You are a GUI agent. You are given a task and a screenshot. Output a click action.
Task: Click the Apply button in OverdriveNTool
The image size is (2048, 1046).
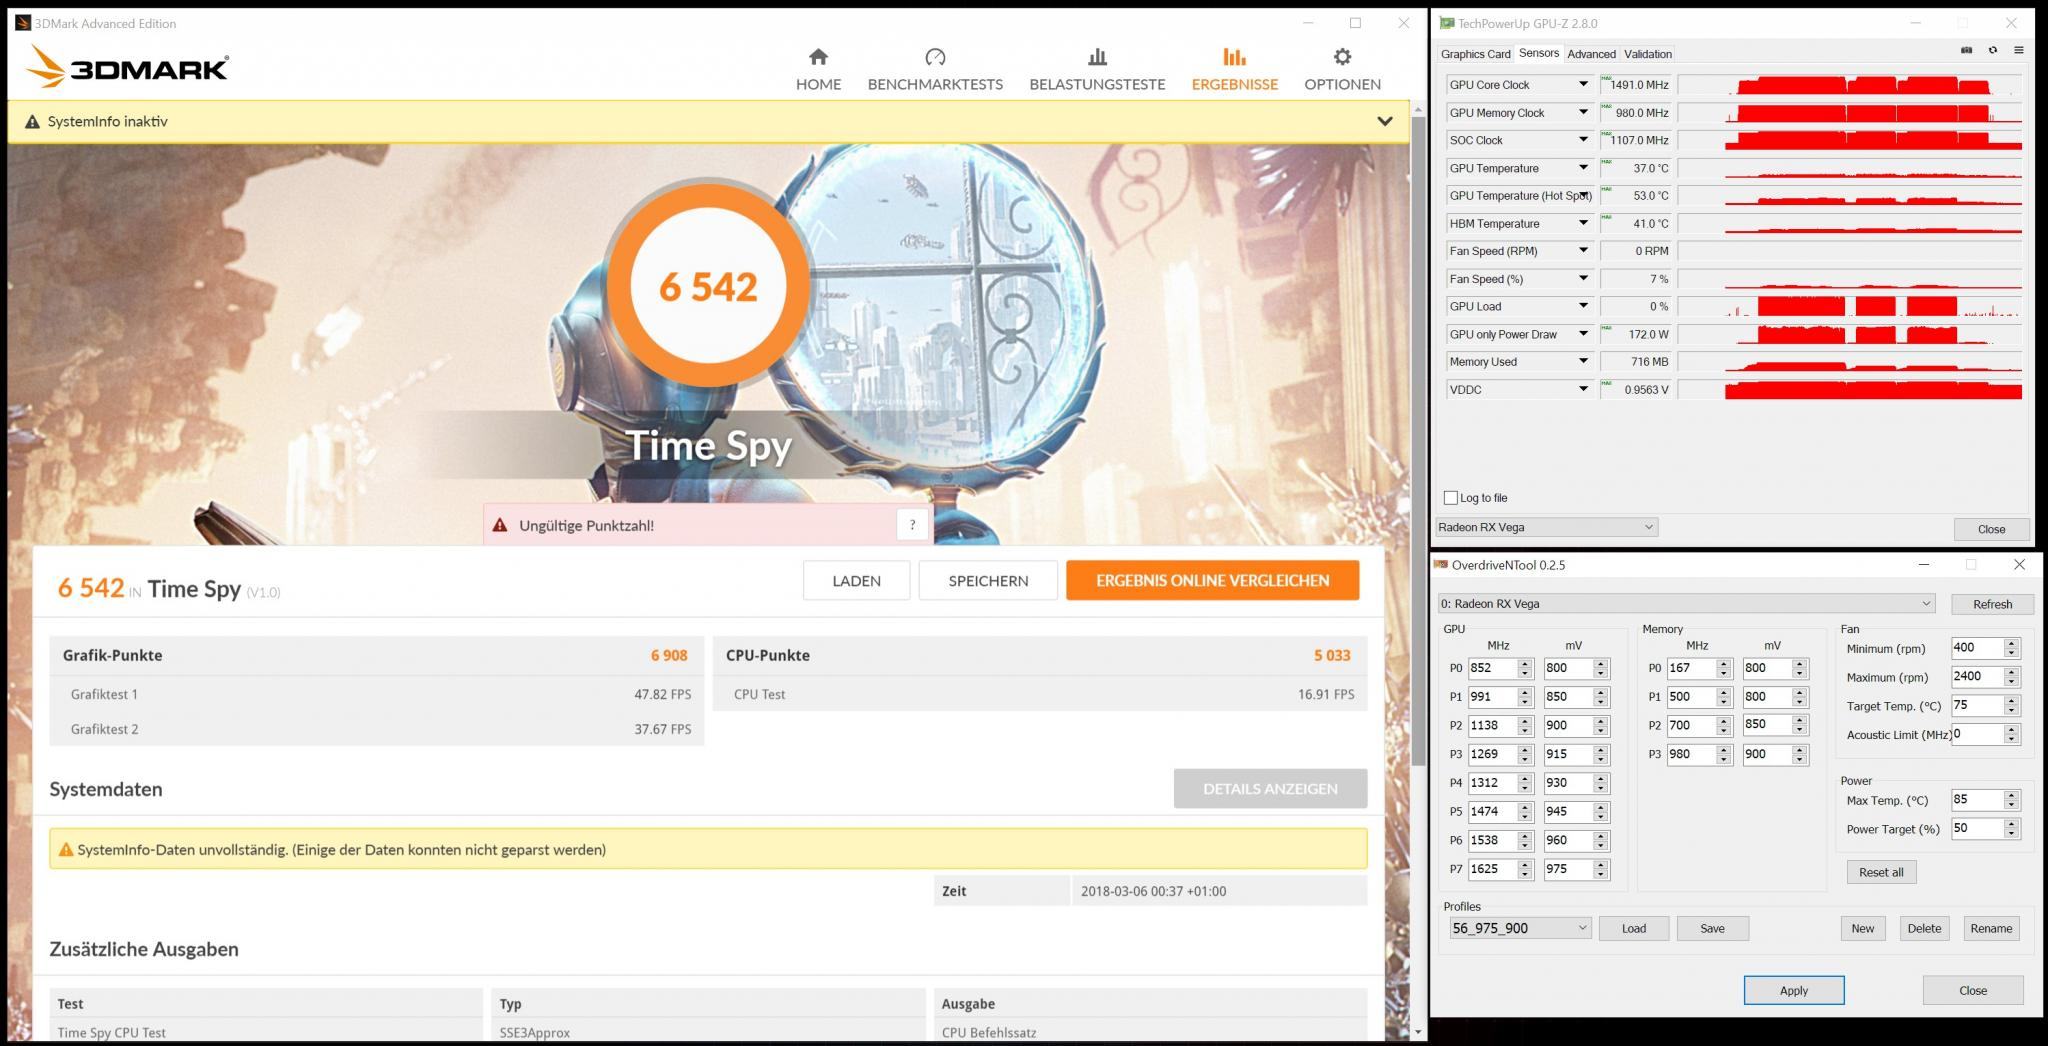(1793, 990)
